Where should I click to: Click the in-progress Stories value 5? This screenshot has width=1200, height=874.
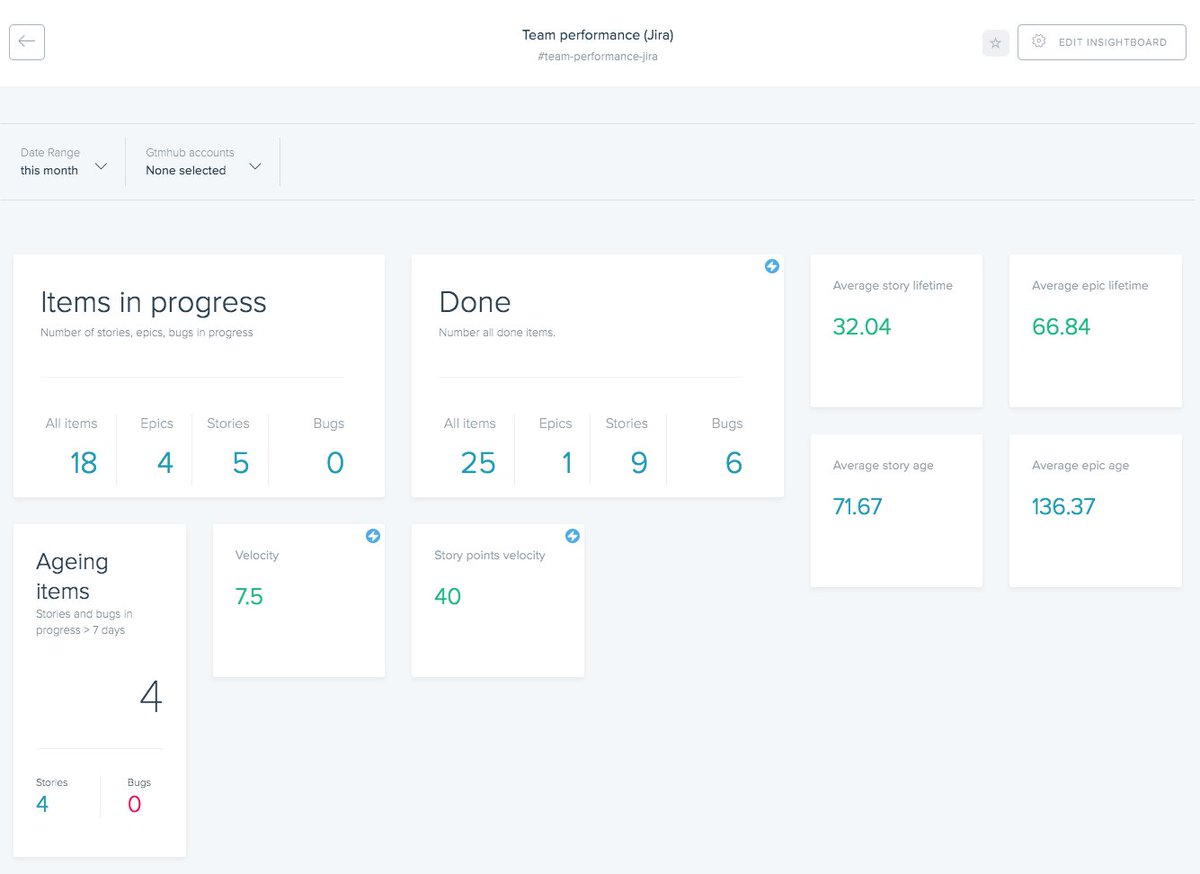[x=241, y=463]
